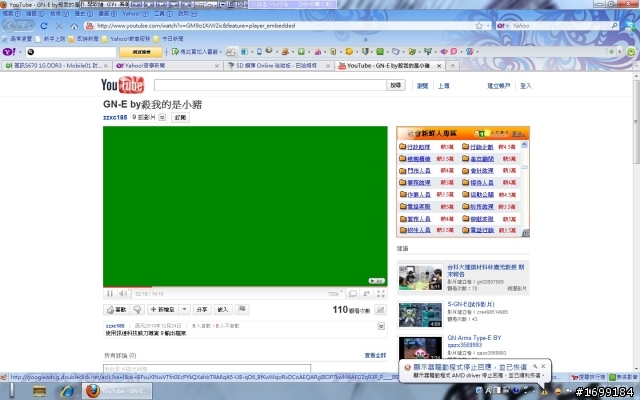Mute the video with the speaker icon

(x=123, y=293)
